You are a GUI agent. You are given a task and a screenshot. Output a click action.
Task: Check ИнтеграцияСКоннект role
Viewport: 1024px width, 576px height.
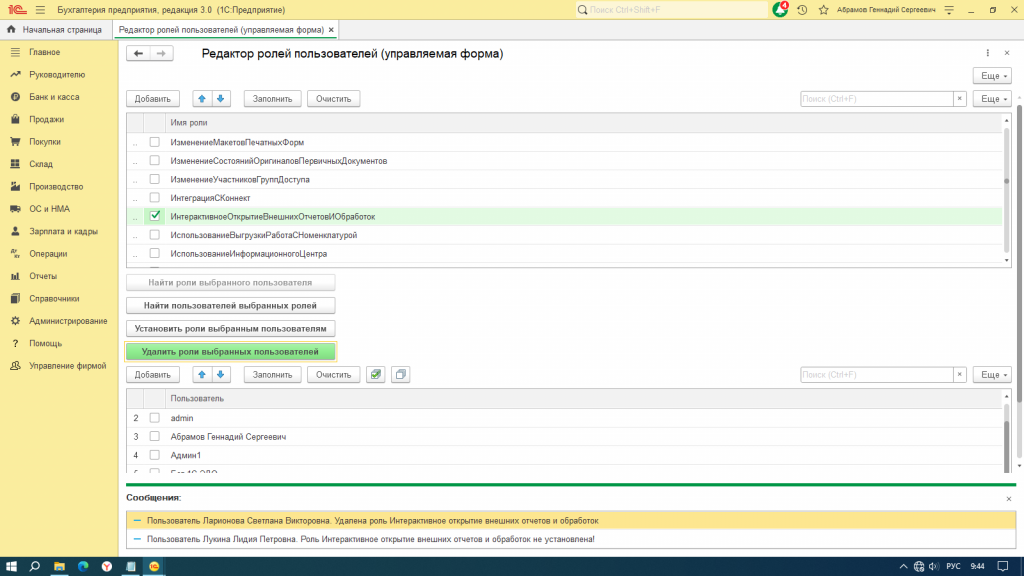pyautogui.click(x=155, y=197)
